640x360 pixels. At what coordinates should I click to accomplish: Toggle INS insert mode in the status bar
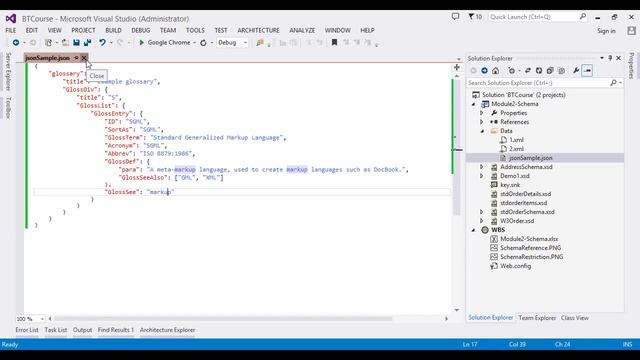tap(627, 344)
